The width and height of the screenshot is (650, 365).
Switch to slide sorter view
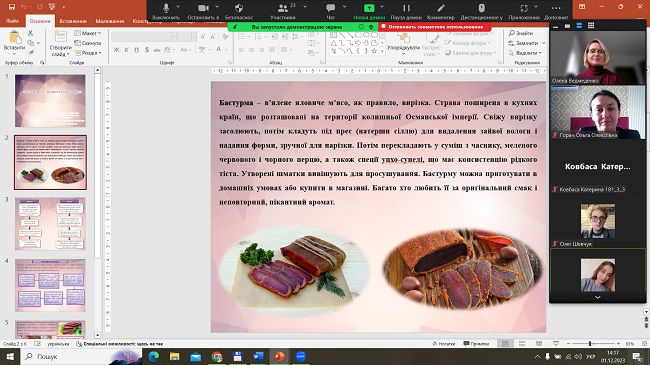pyautogui.click(x=522, y=343)
